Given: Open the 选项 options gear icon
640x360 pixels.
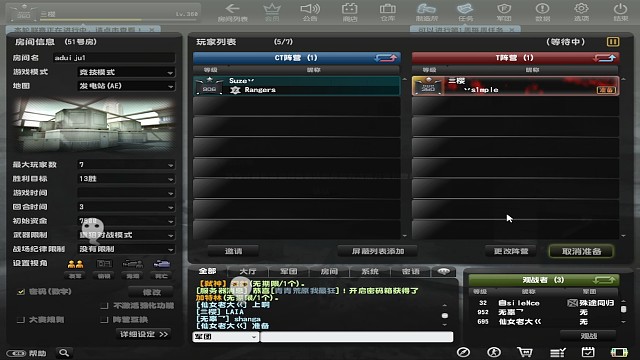Looking at the screenshot, I should point(581,12).
